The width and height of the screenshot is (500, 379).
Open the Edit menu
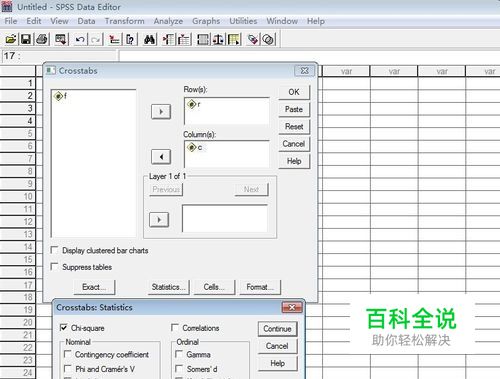point(34,21)
